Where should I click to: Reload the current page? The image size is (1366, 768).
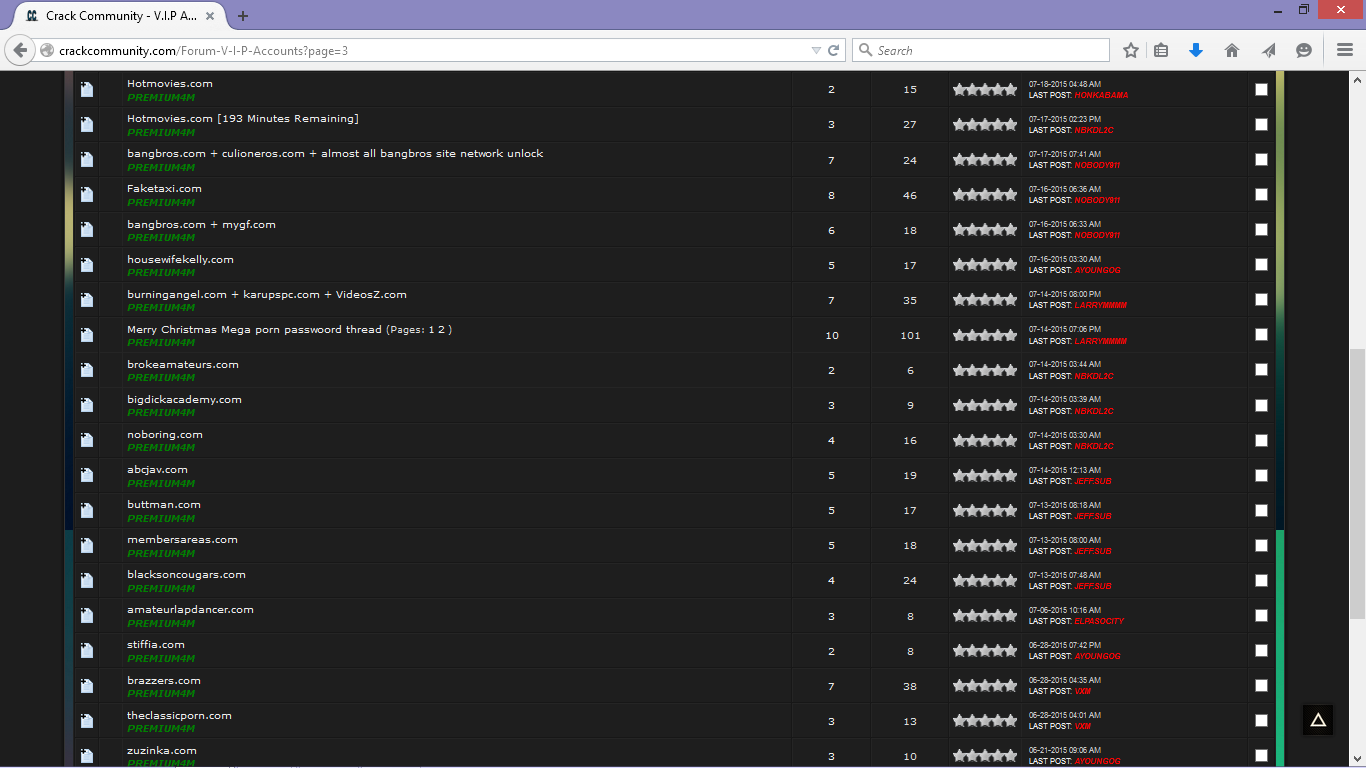(833, 50)
